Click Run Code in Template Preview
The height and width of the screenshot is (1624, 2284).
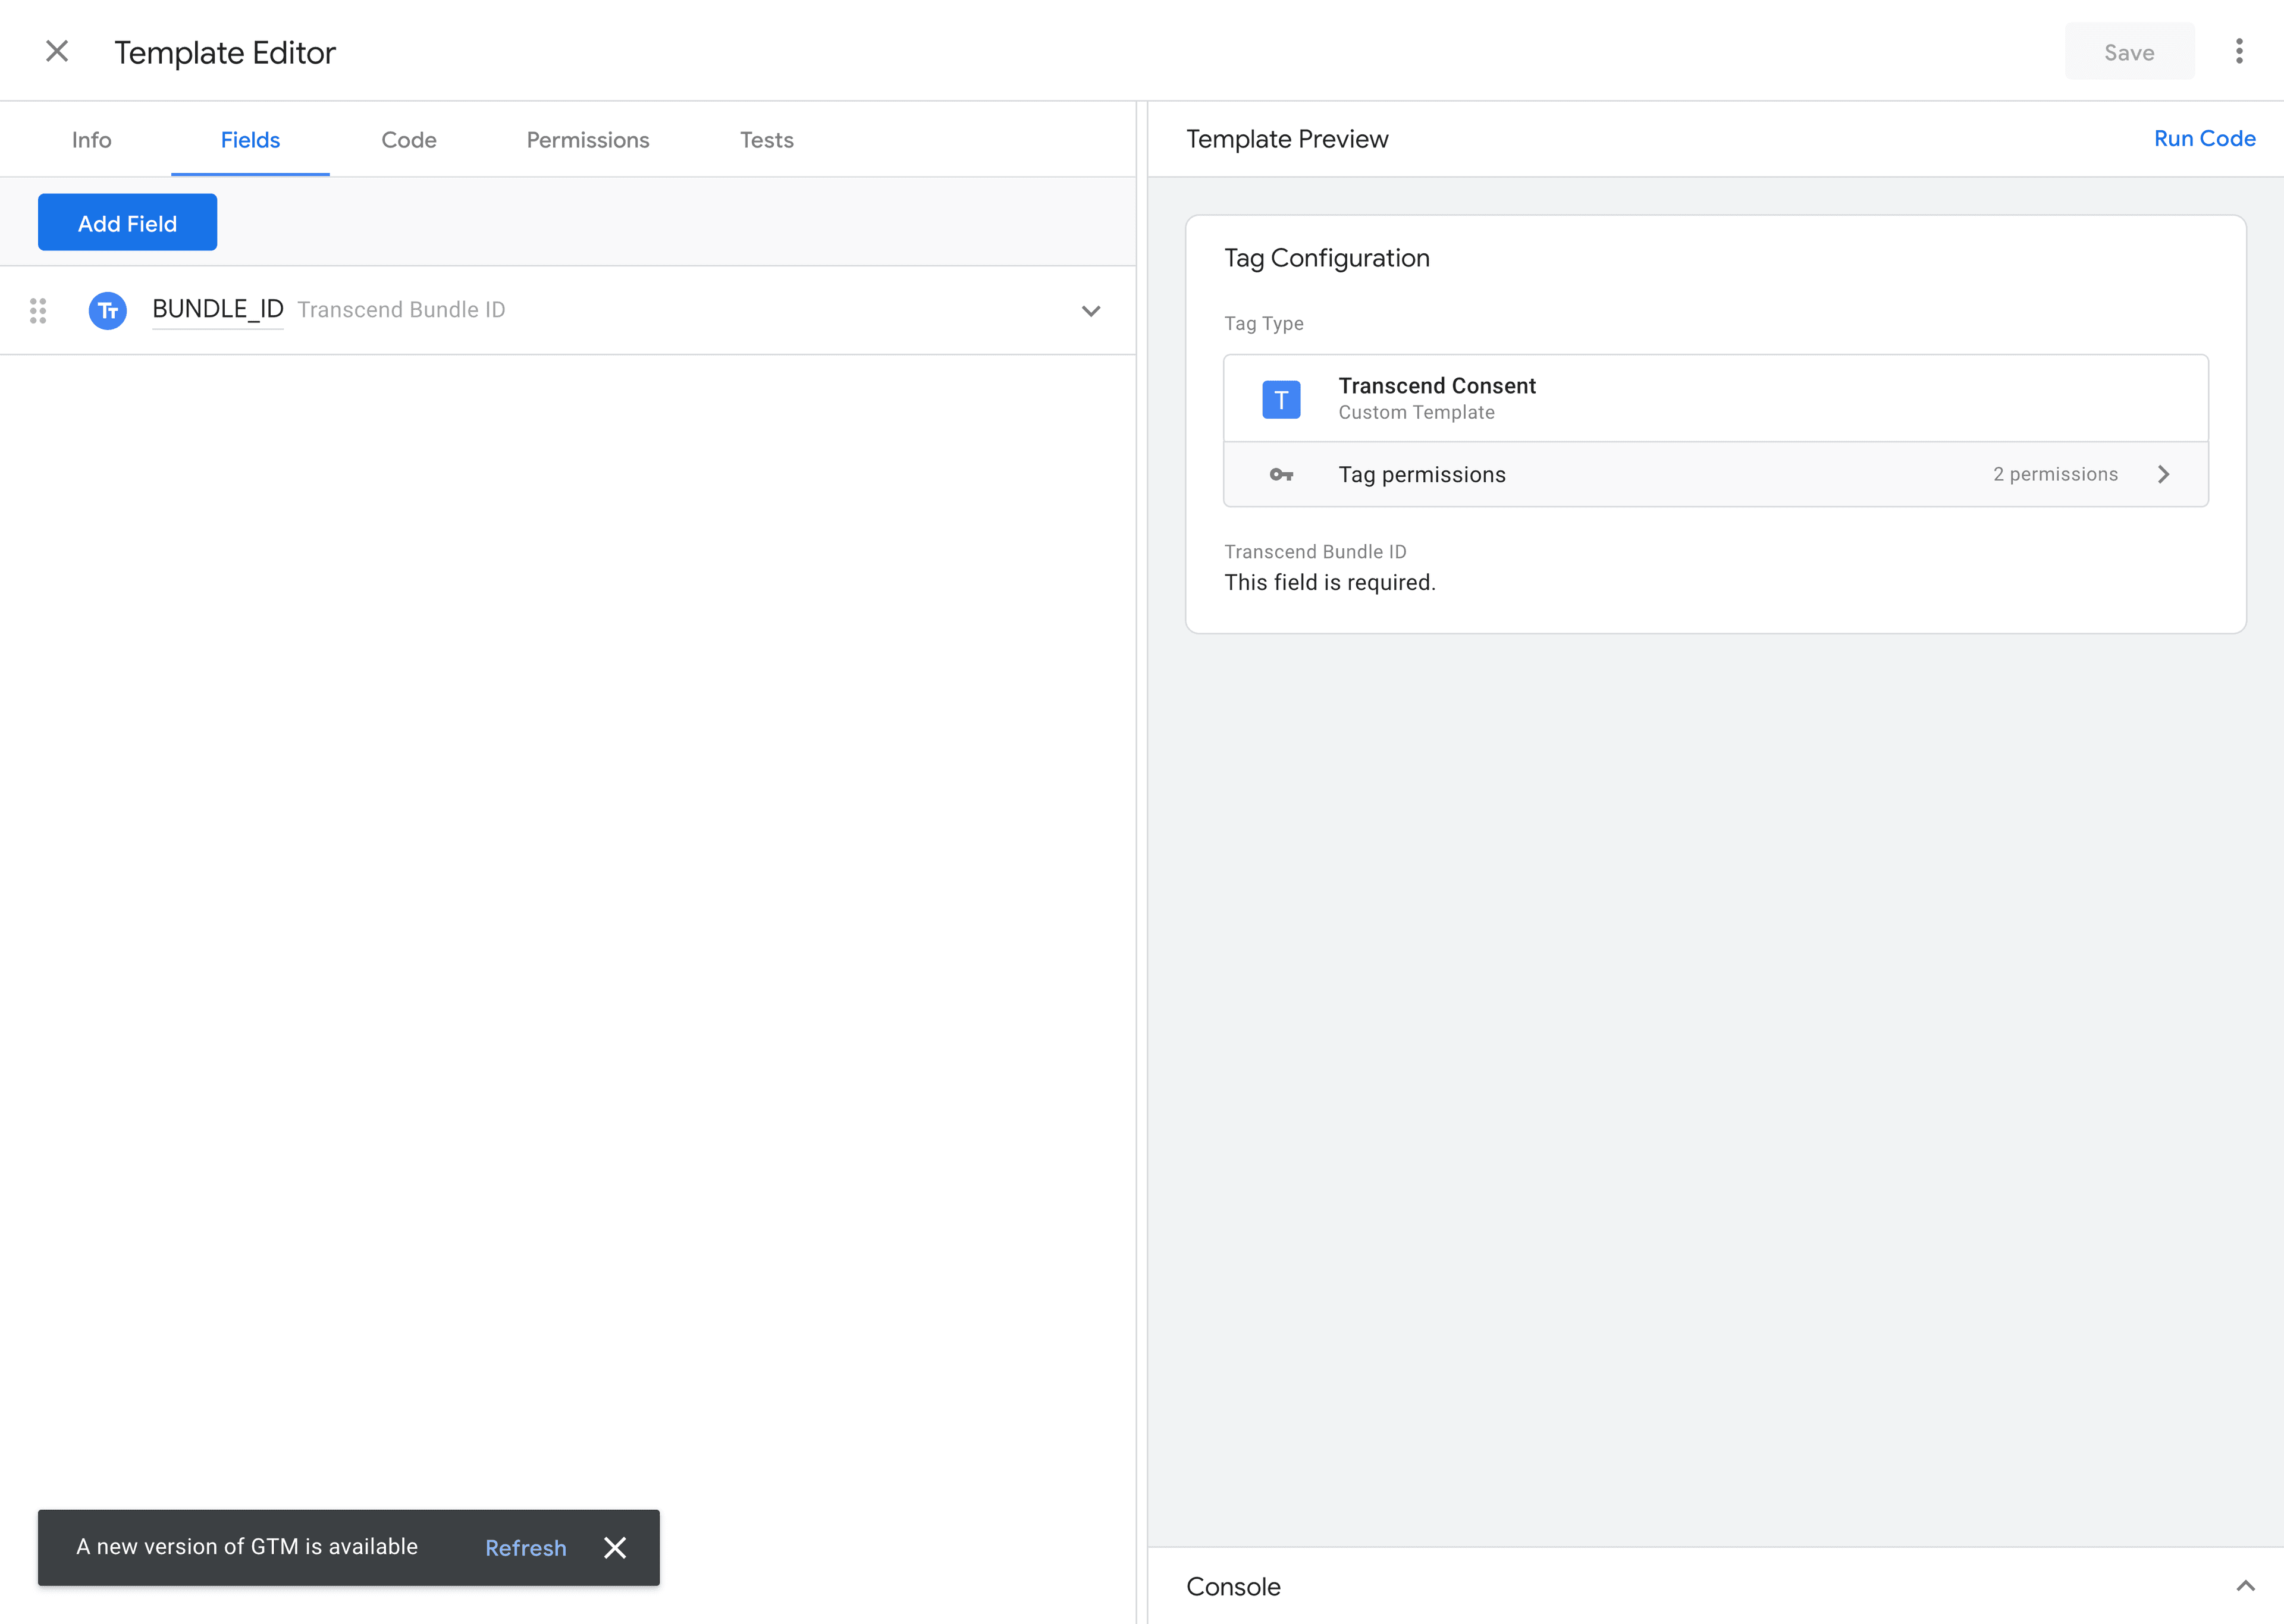point(2204,138)
